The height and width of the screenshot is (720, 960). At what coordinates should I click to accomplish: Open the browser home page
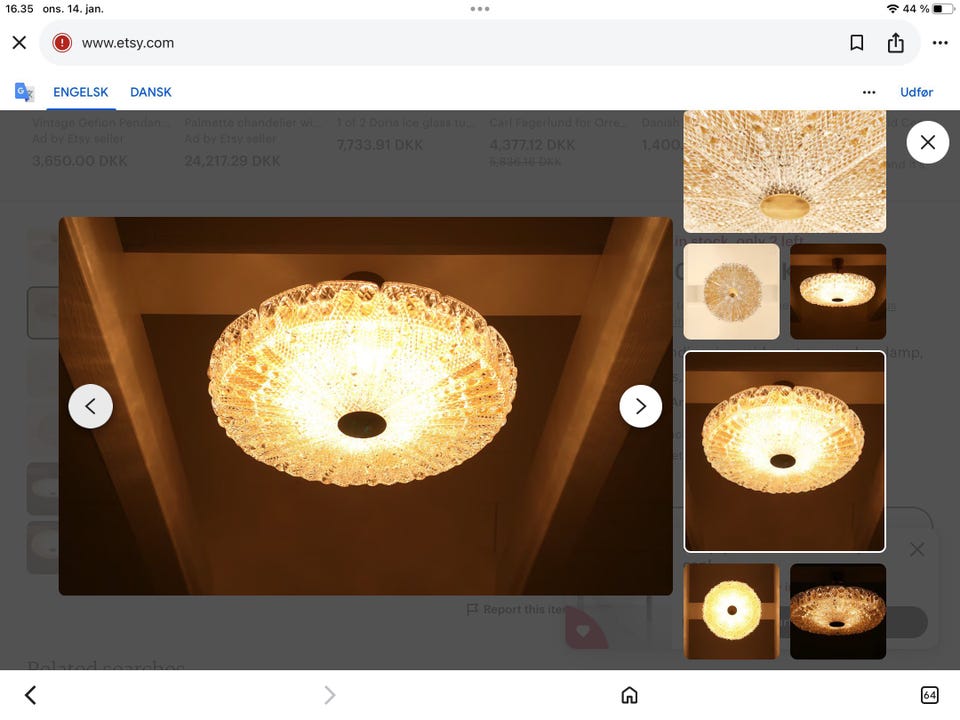pyautogui.click(x=629, y=695)
